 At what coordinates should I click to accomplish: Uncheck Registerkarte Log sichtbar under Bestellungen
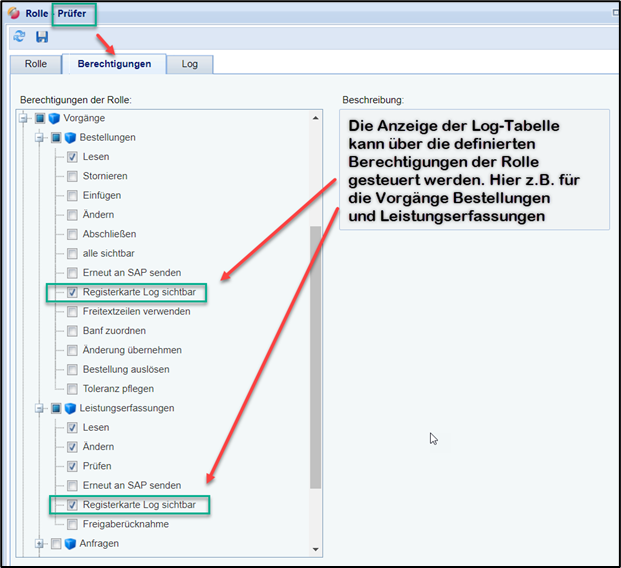pyautogui.click(x=73, y=292)
